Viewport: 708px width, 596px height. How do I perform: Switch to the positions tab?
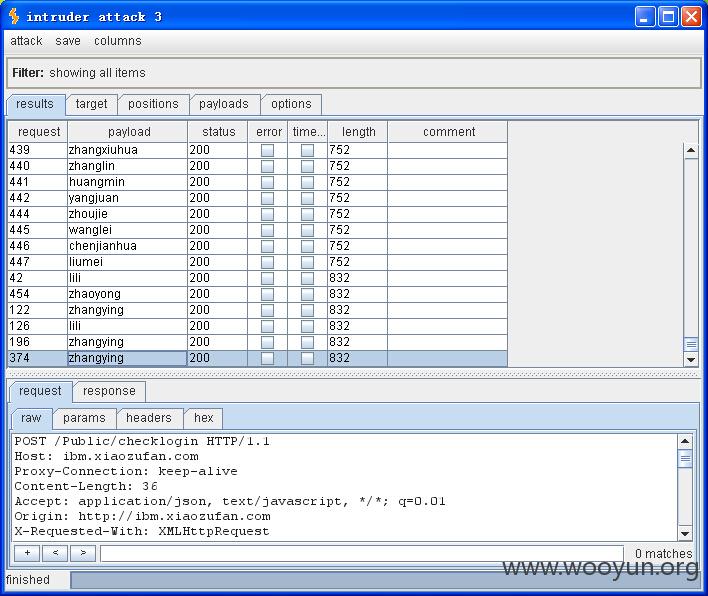coord(153,104)
